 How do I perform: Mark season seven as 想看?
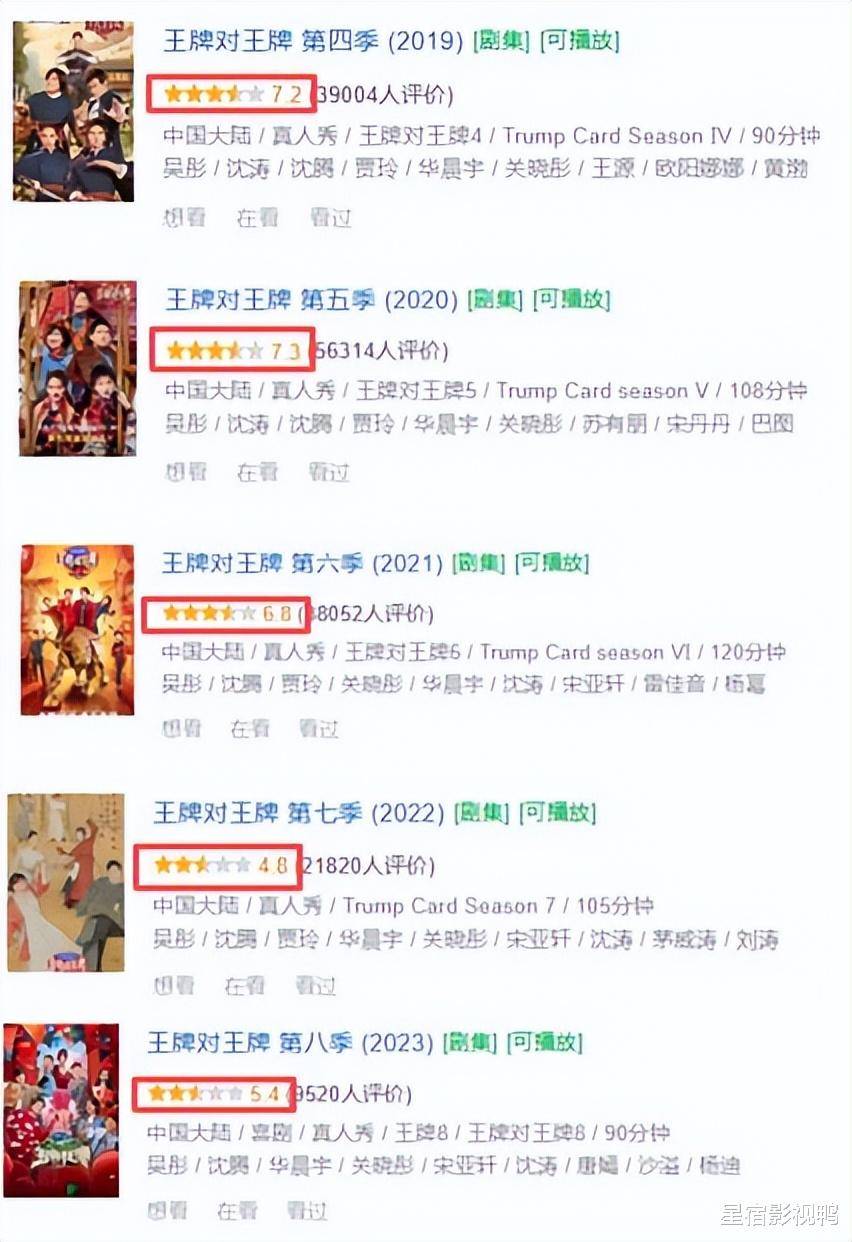coord(173,986)
